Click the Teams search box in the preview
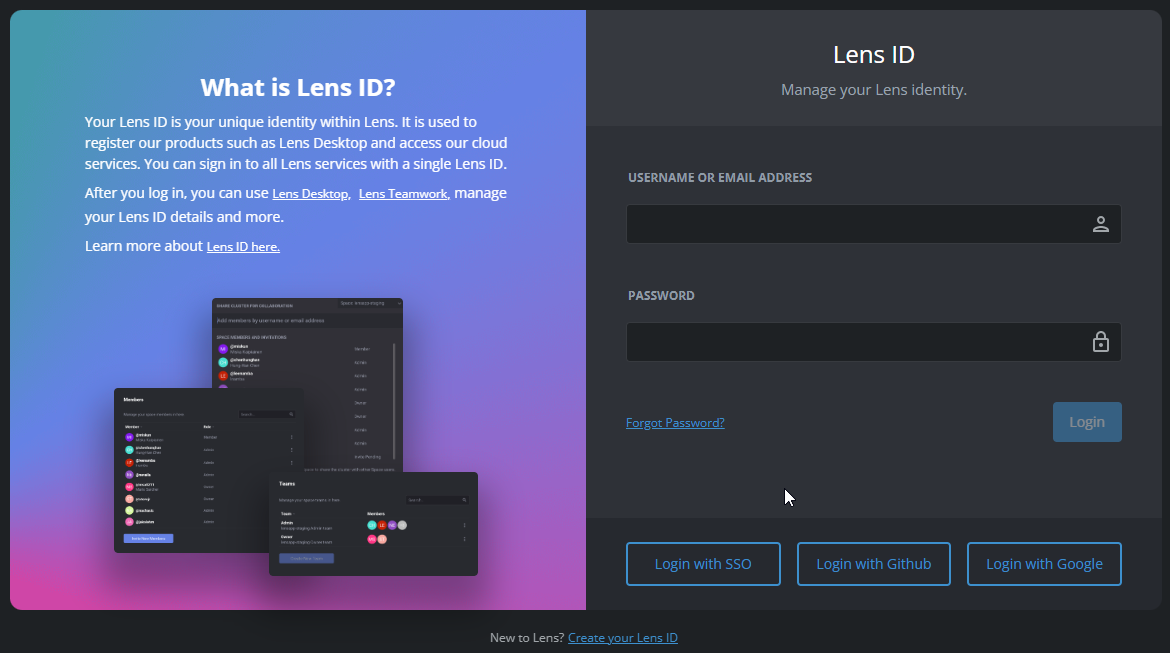 tap(437, 499)
